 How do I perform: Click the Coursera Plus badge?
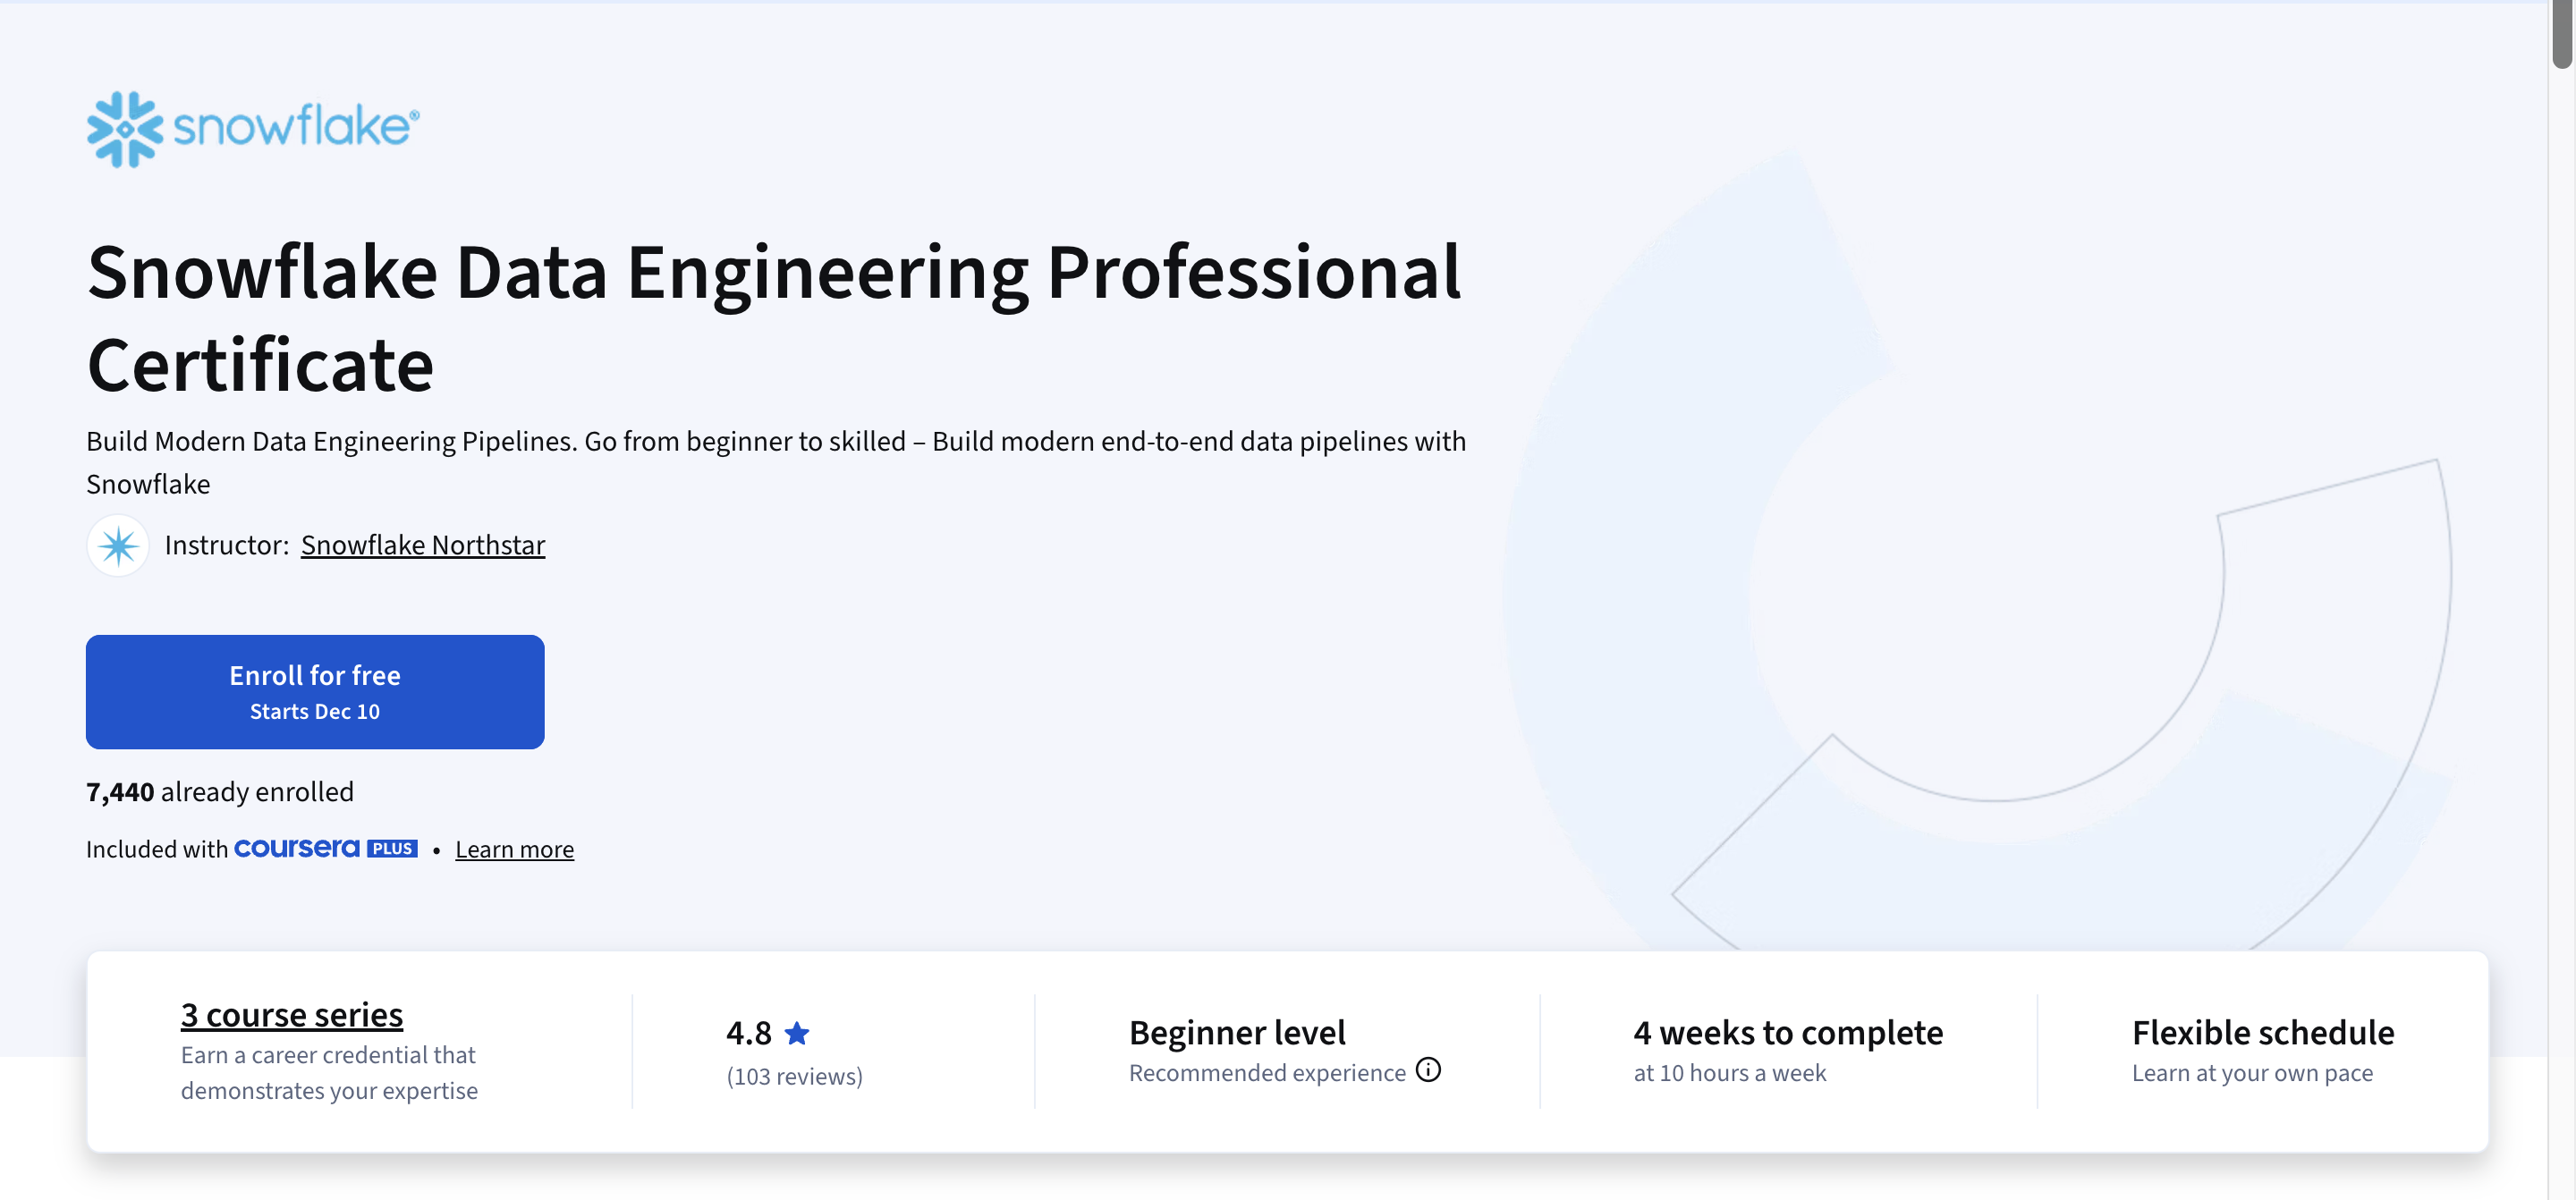326,849
